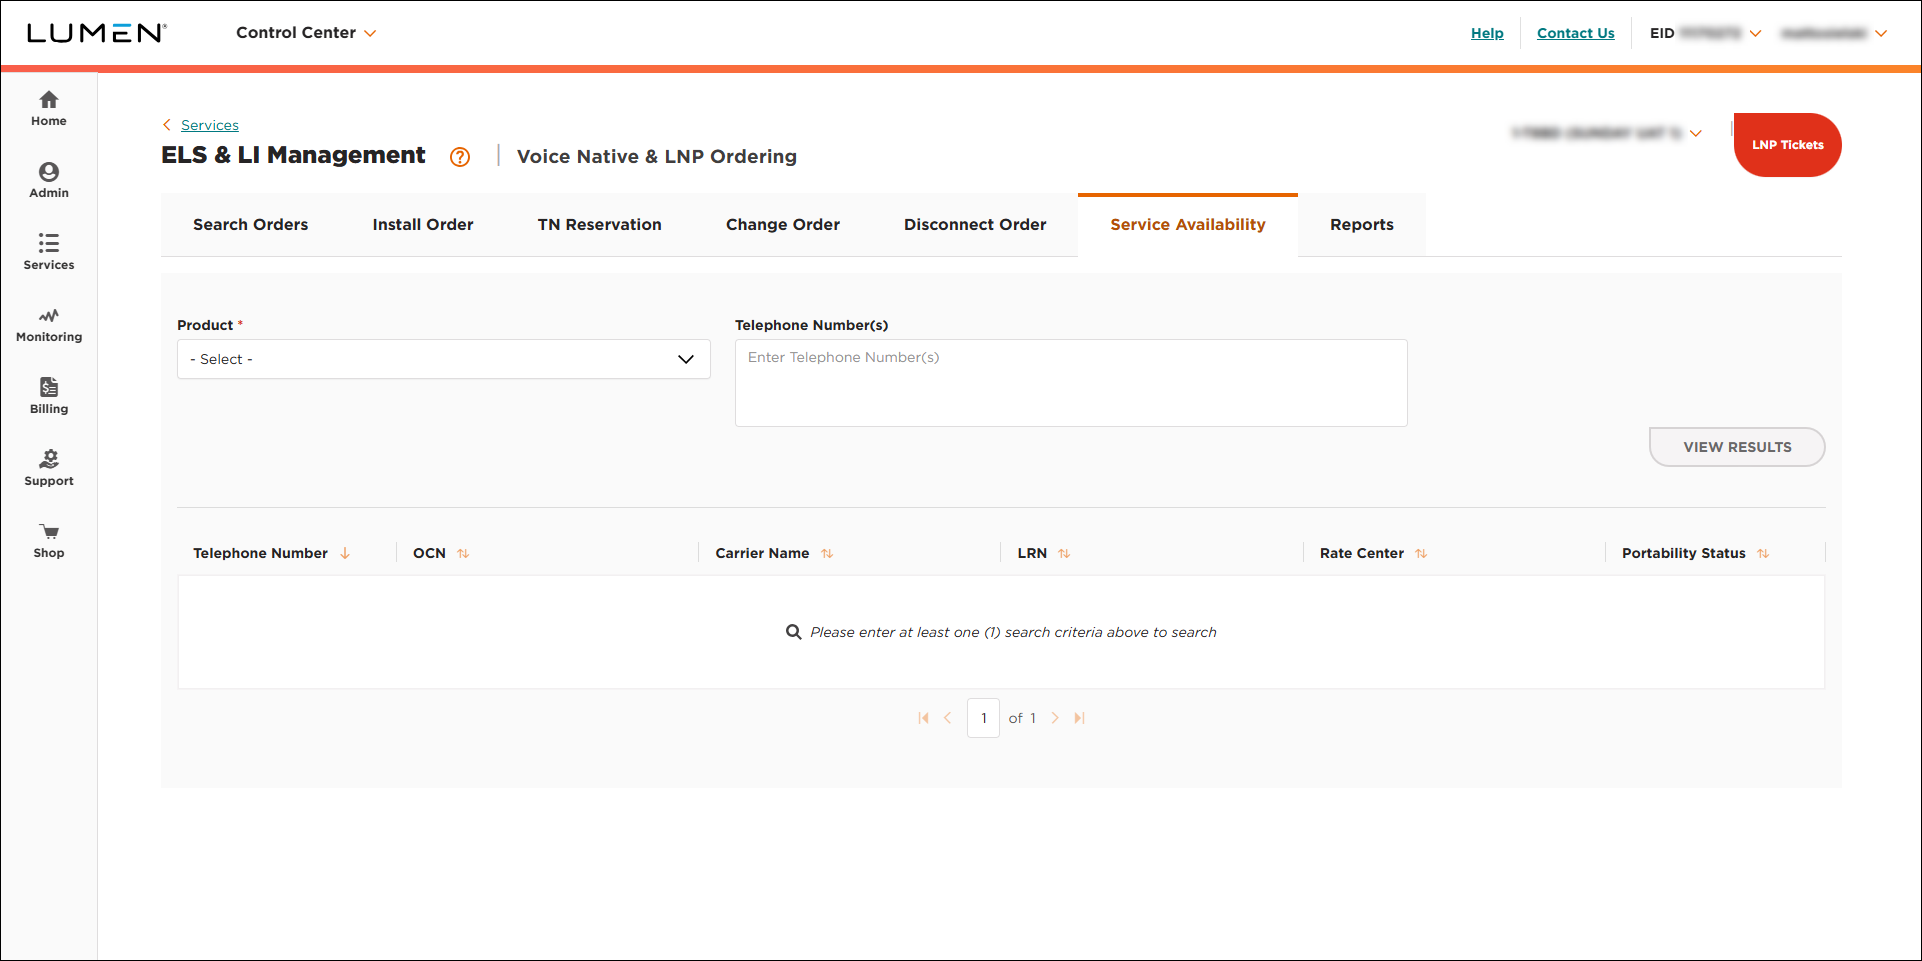The height and width of the screenshot is (961, 1922).
Task: Go to previous results page
Action: pyautogui.click(x=947, y=718)
